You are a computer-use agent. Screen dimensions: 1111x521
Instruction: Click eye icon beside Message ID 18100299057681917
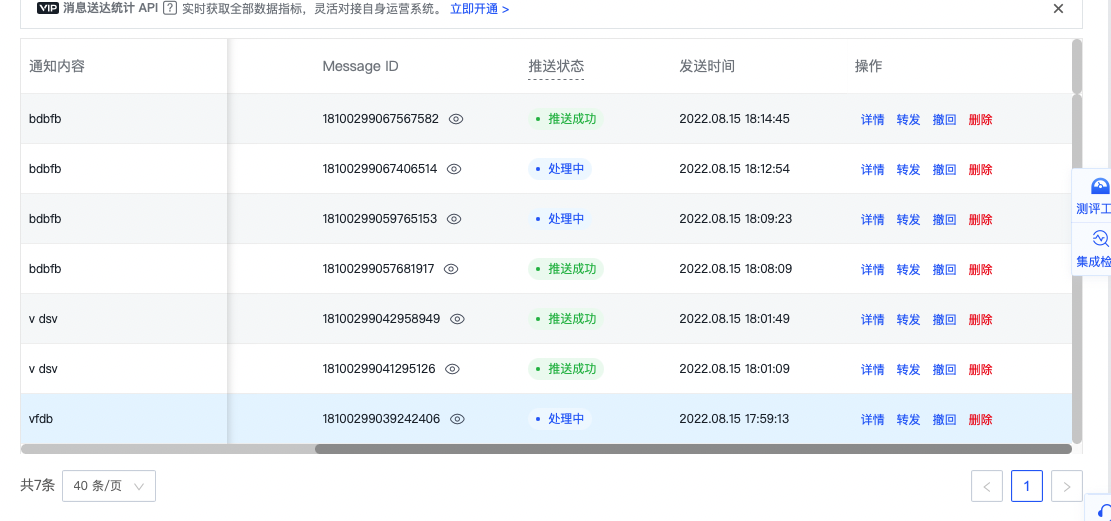coord(451,269)
